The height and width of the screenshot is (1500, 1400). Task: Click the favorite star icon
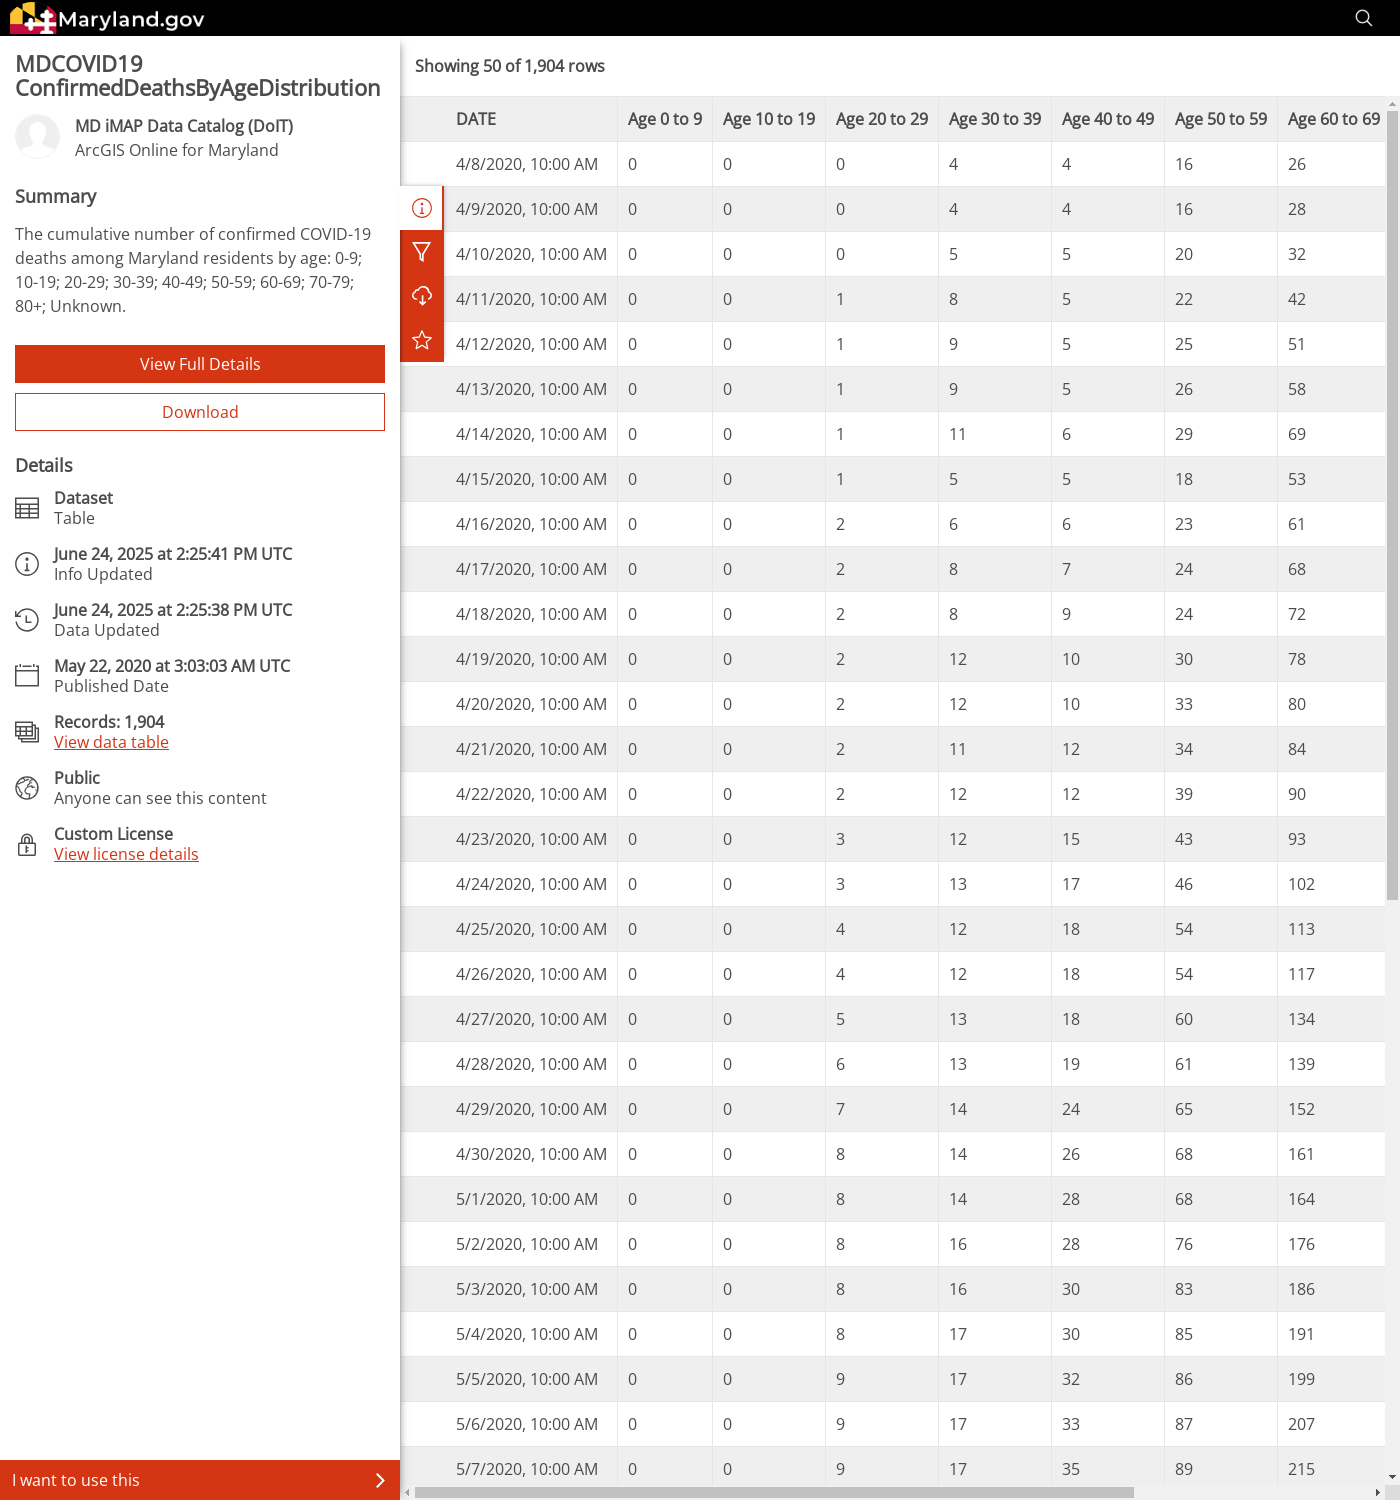click(x=422, y=340)
